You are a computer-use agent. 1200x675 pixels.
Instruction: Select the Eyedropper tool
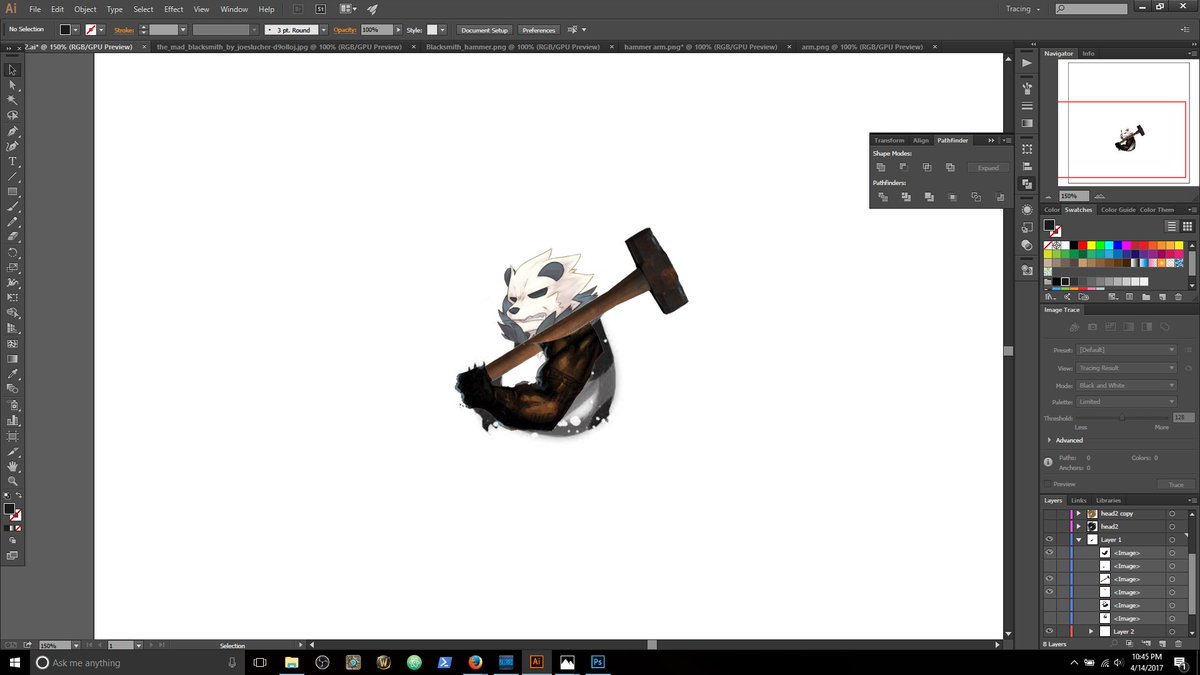12,373
